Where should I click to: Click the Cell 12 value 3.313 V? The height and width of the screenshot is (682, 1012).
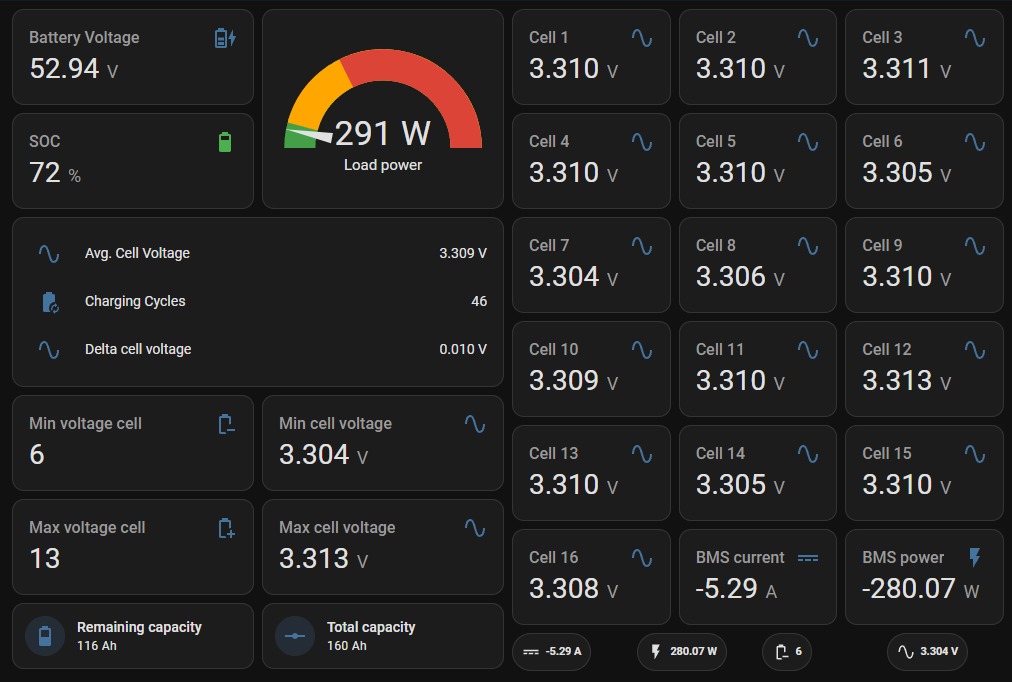point(907,381)
